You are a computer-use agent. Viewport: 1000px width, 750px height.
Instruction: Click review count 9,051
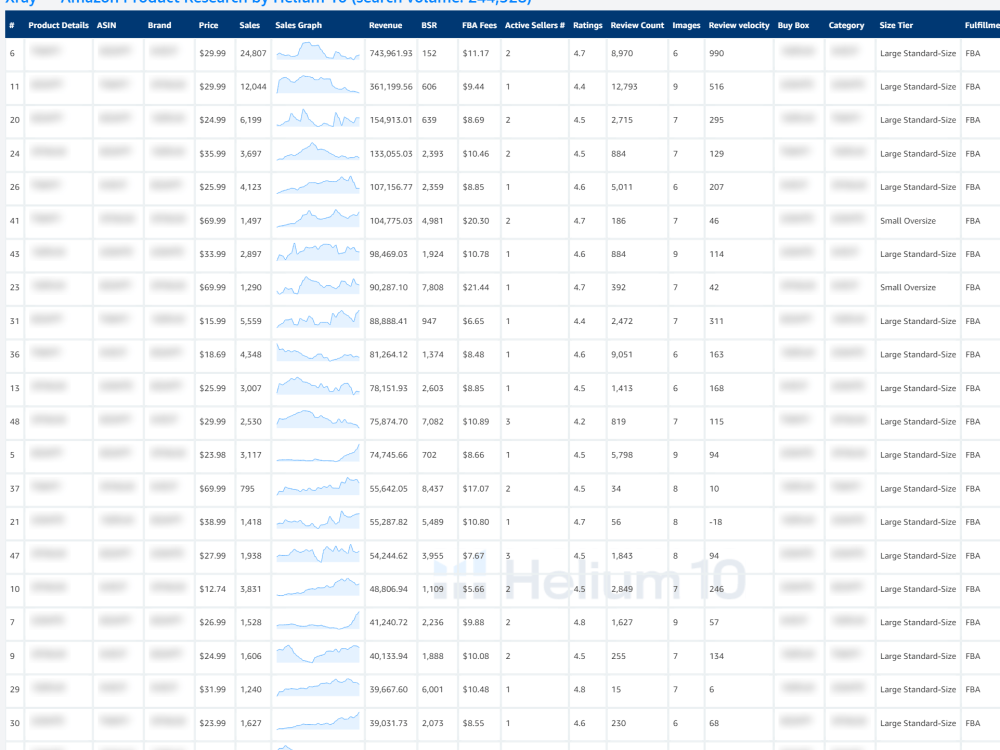[622, 355]
